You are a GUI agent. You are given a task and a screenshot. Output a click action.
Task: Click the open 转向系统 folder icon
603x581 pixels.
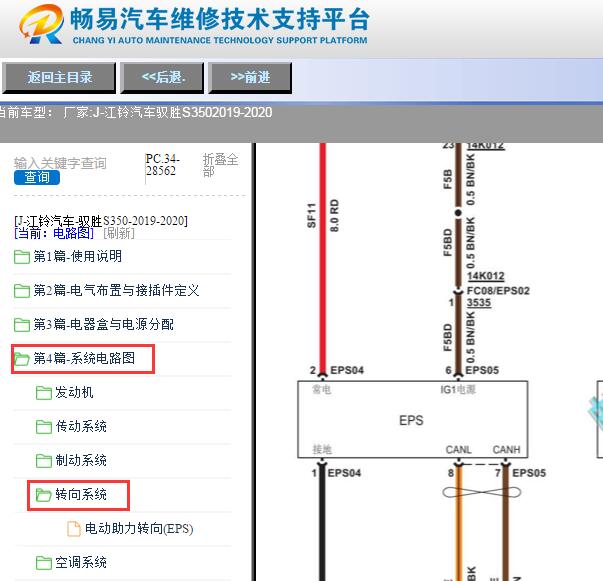point(43,495)
